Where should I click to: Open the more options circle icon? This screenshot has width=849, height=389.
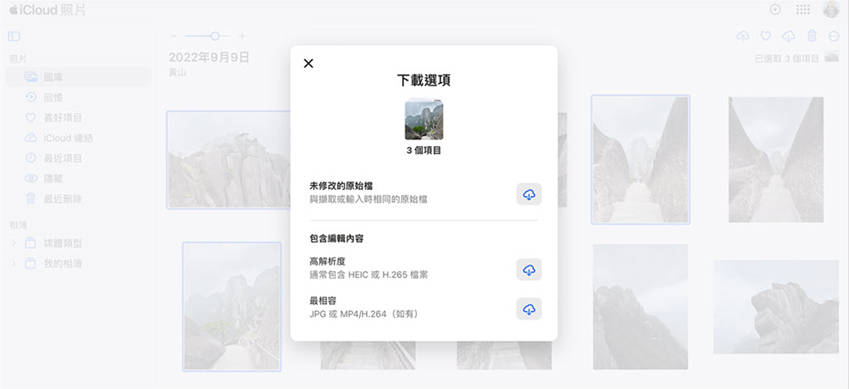pyautogui.click(x=834, y=36)
